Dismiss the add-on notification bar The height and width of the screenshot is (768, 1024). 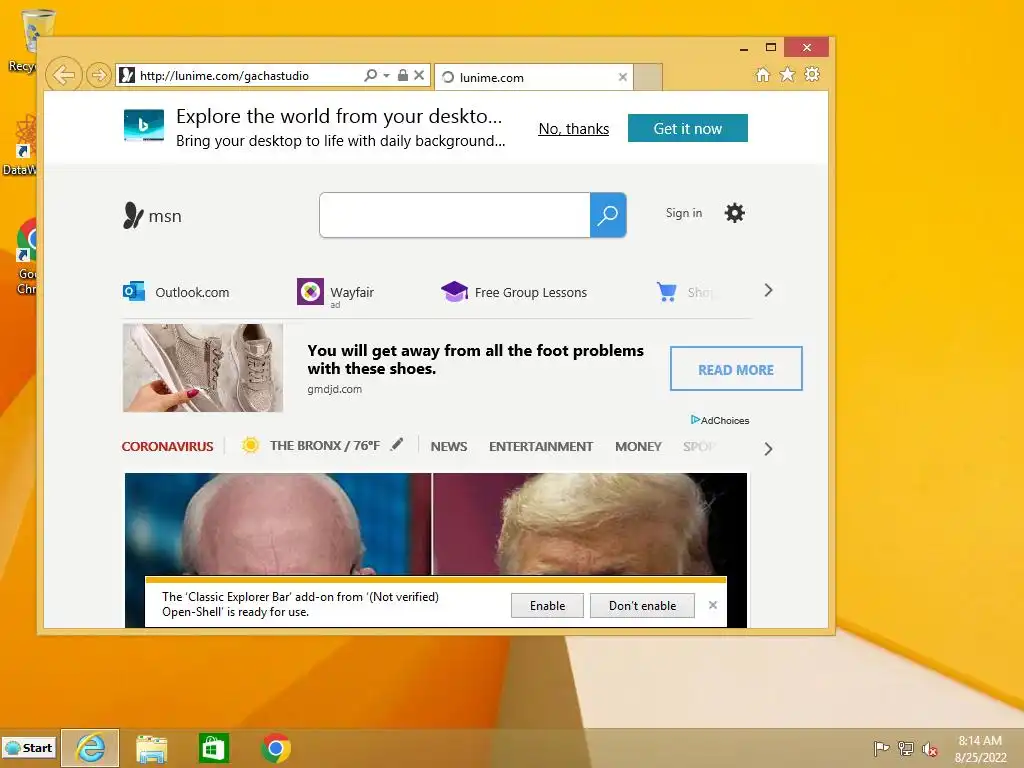(x=713, y=605)
